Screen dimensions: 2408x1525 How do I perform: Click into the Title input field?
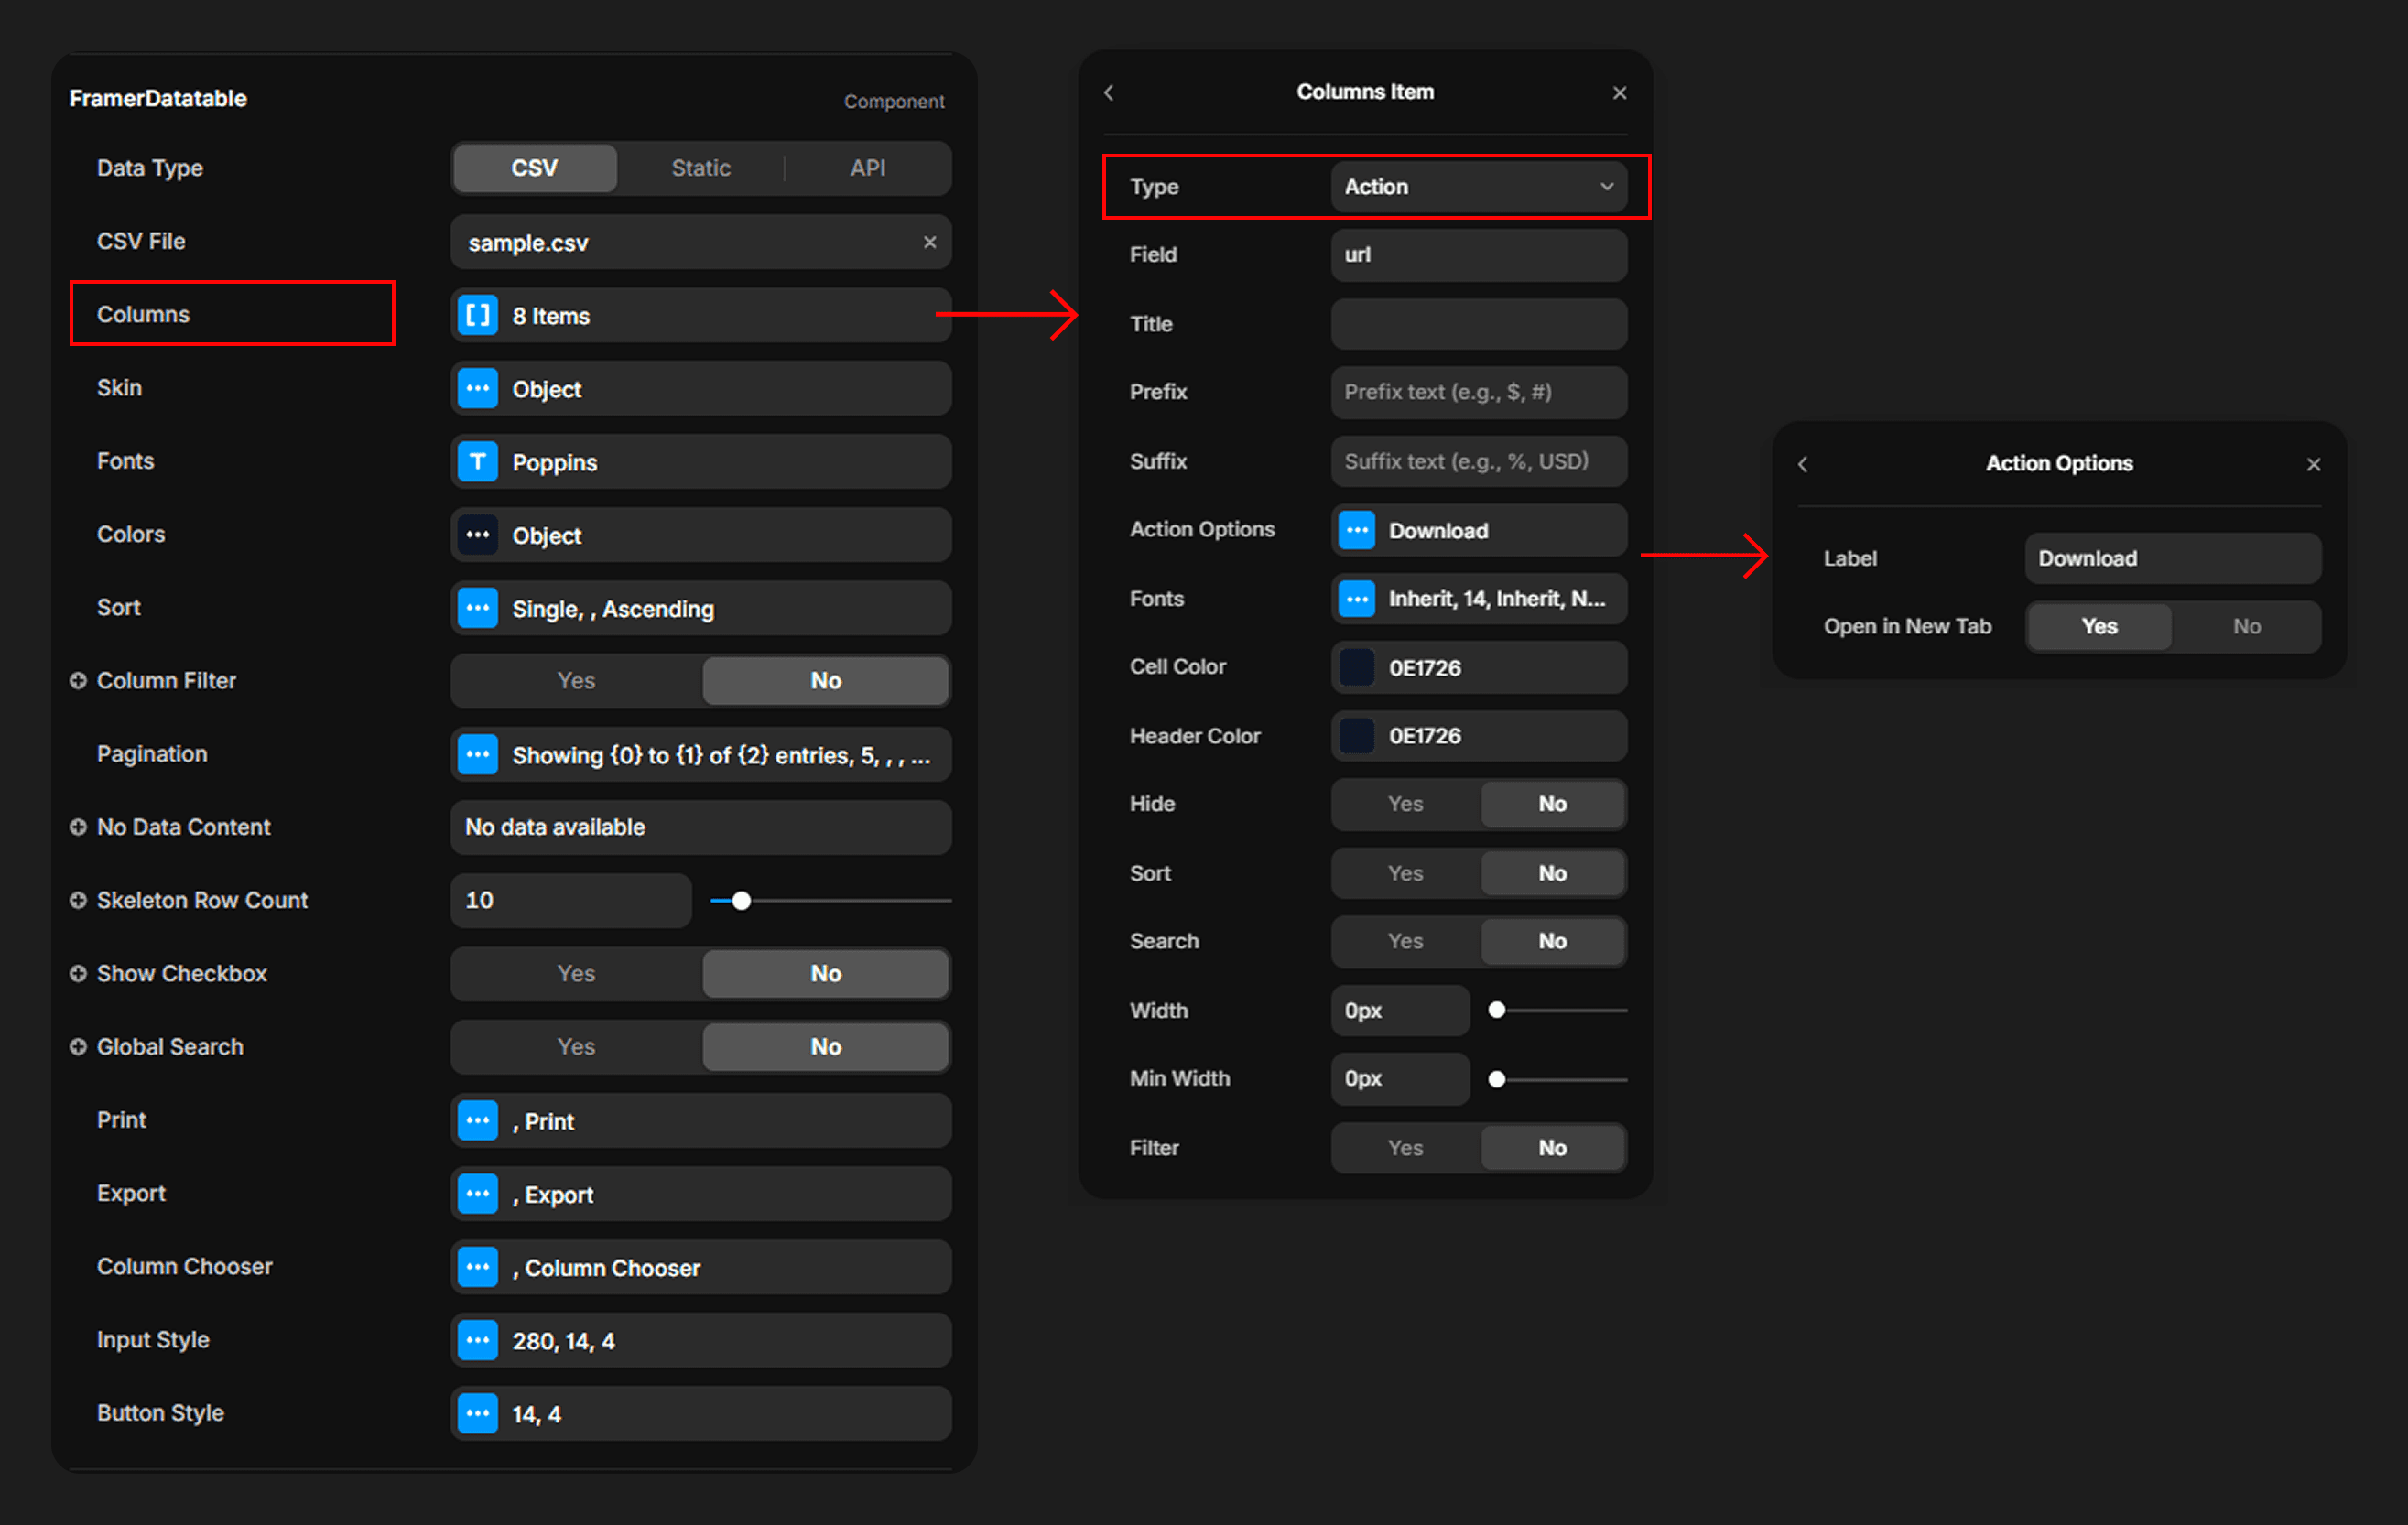[1478, 324]
